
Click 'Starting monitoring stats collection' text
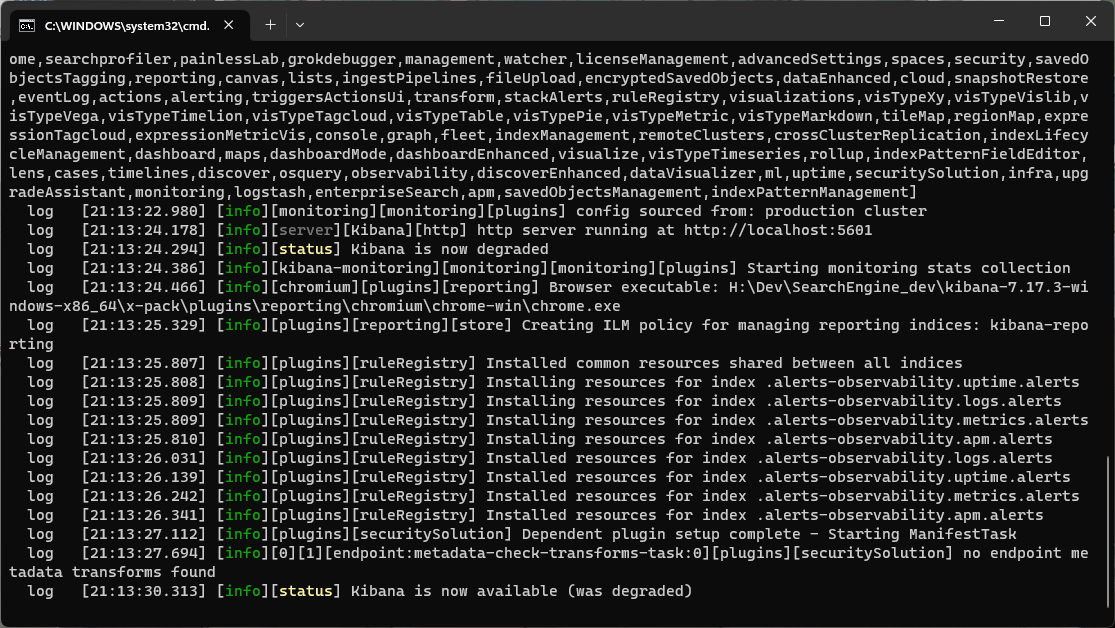click(908, 268)
